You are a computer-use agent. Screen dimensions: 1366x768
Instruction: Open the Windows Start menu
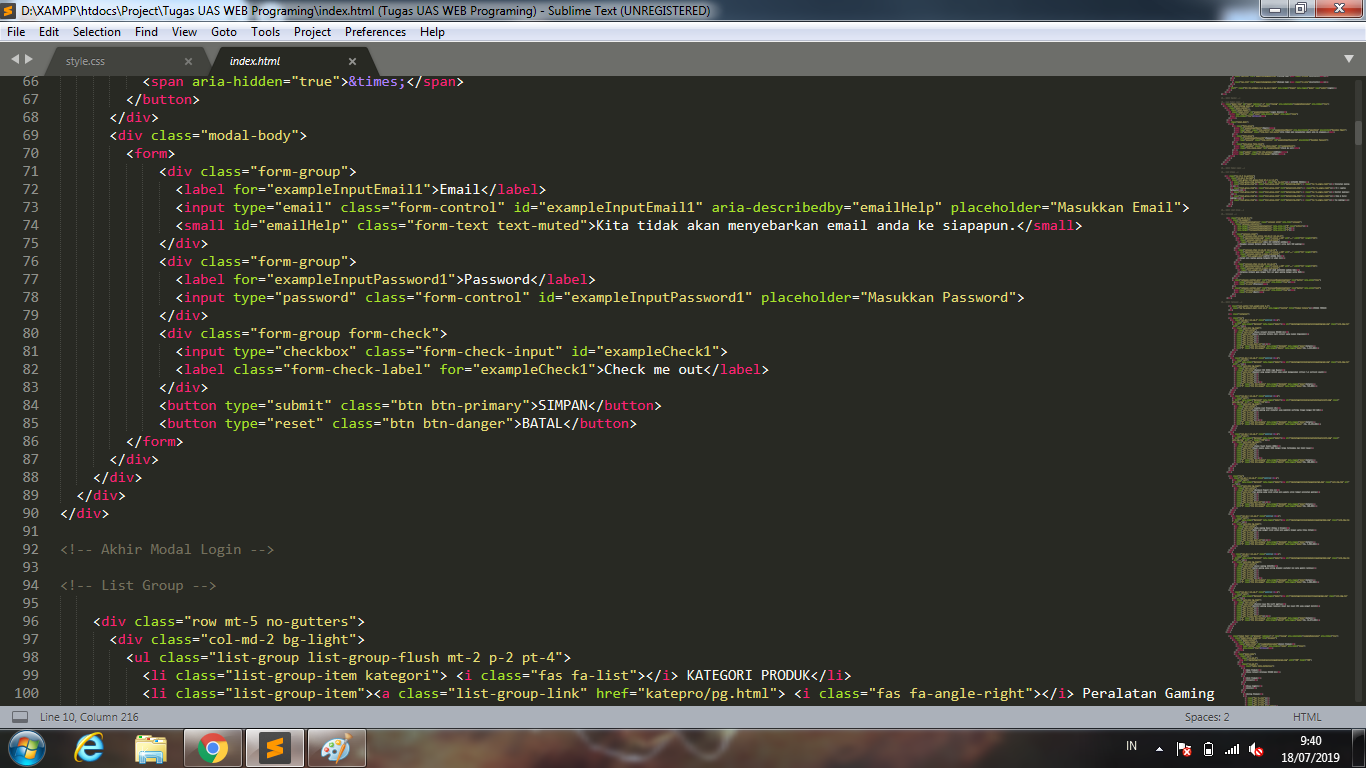(x=26, y=747)
